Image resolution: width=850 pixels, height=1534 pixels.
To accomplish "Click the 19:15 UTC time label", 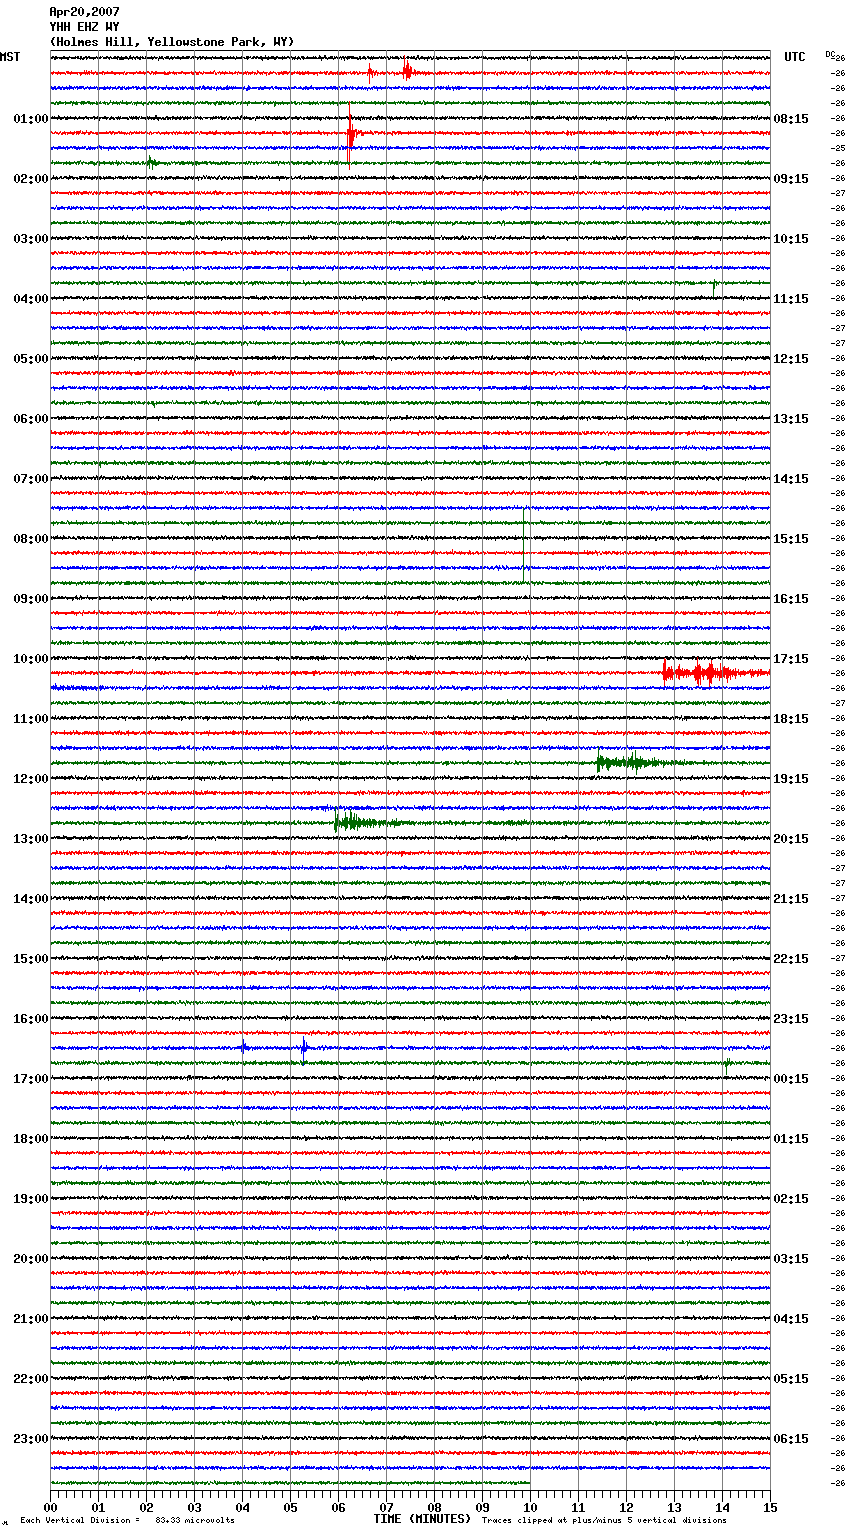I will [x=791, y=779].
